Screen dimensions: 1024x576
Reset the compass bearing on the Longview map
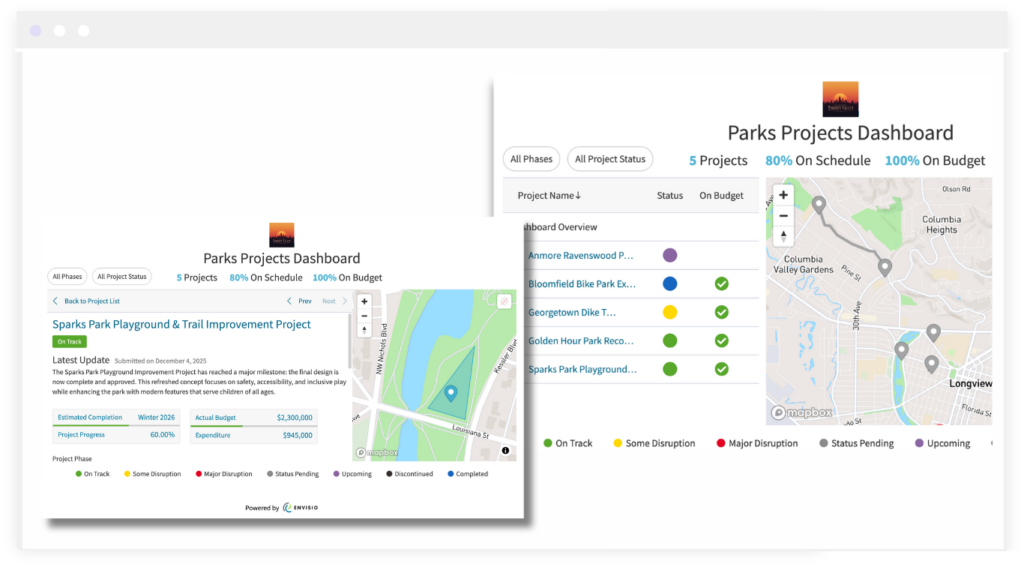coord(783,237)
